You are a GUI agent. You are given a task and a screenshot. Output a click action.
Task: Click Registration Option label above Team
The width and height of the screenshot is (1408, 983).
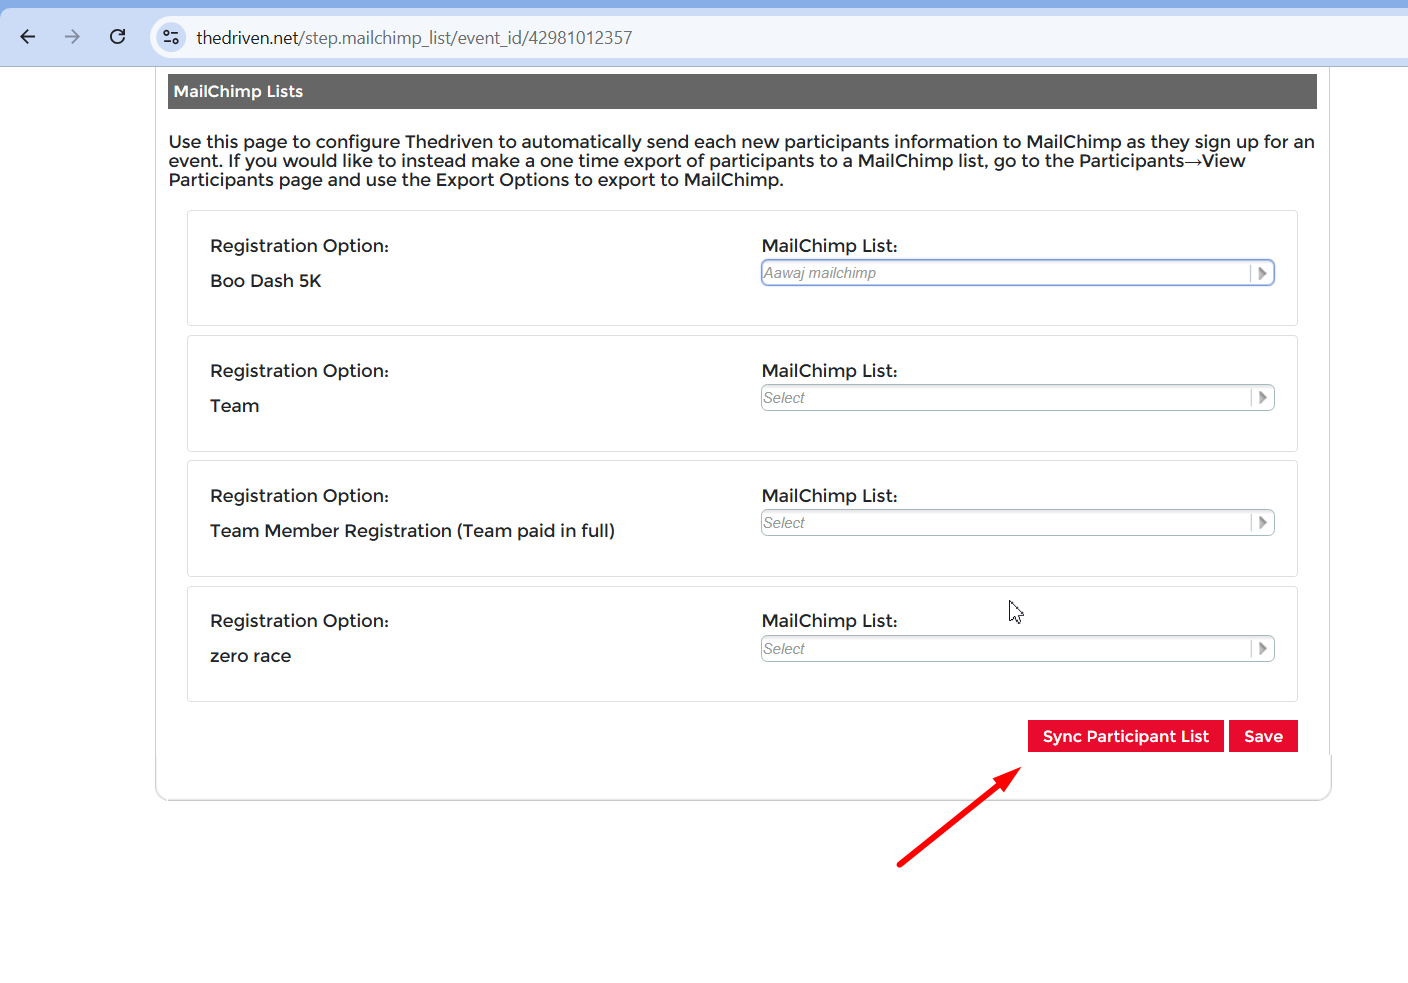(x=299, y=371)
